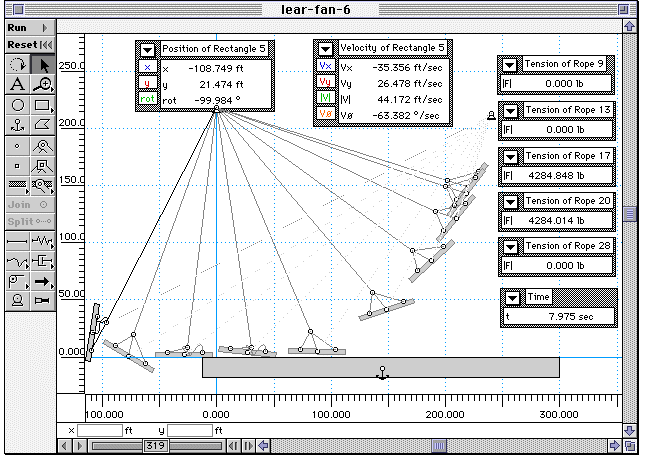Select the Anchor tool
649x463 pixels.
tap(17, 125)
